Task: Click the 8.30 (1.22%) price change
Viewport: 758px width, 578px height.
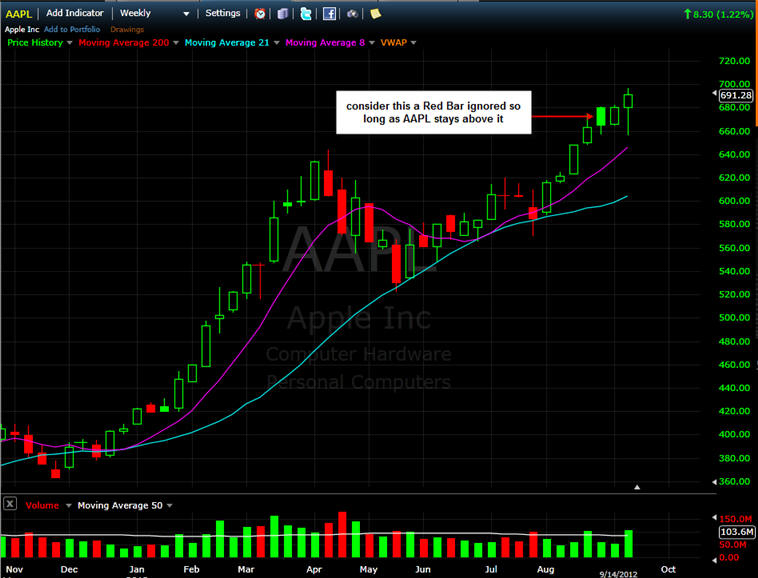Action: click(x=718, y=14)
